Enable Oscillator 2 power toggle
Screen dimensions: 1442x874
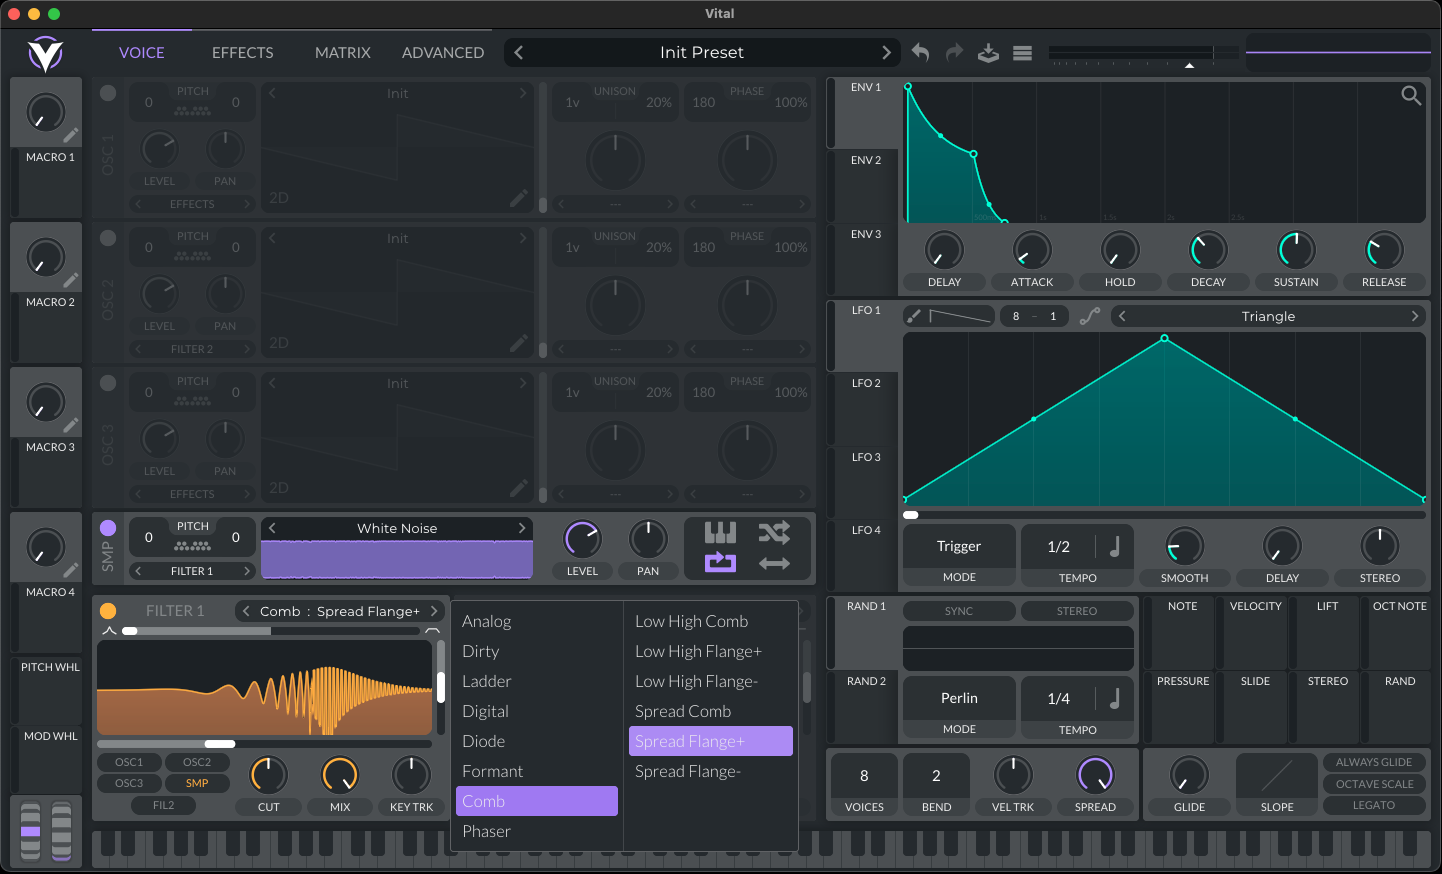click(x=108, y=238)
